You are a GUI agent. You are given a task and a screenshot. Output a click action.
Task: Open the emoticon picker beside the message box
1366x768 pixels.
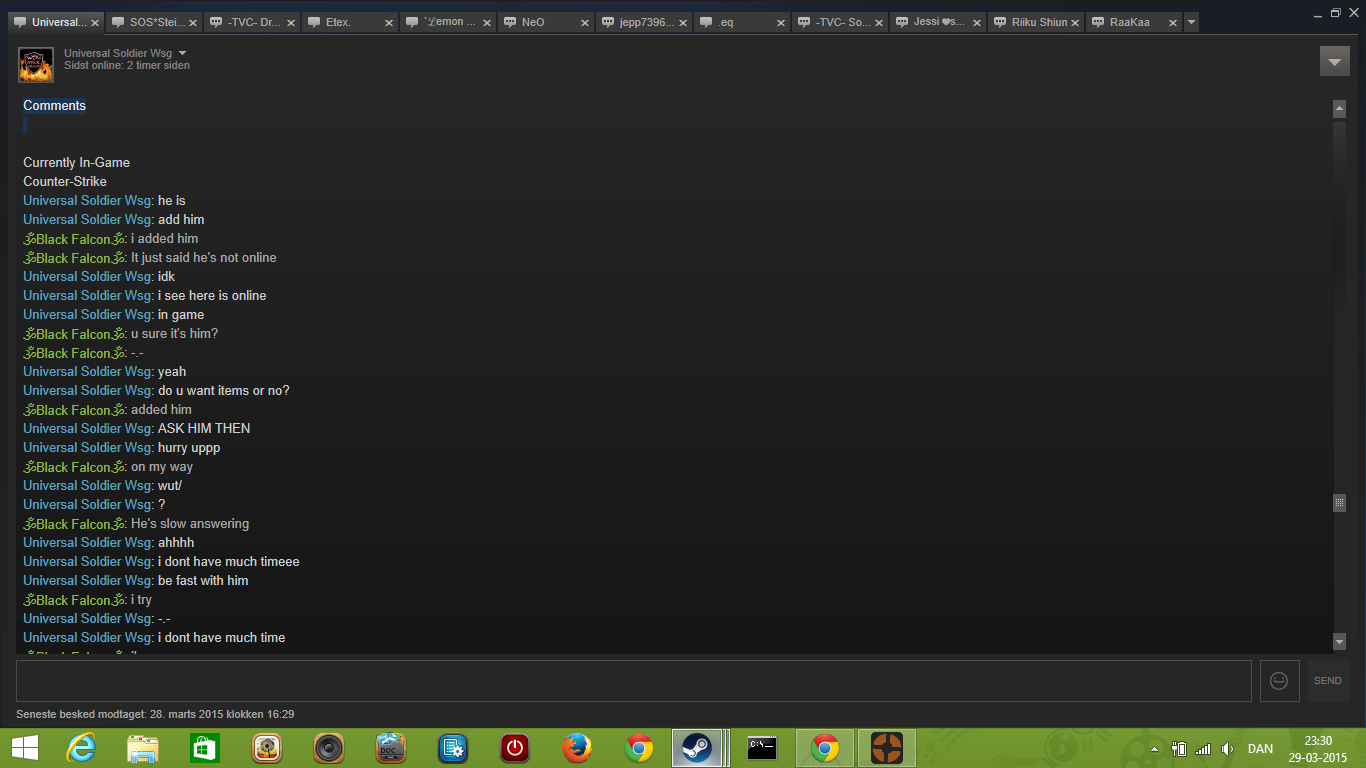click(x=1279, y=681)
